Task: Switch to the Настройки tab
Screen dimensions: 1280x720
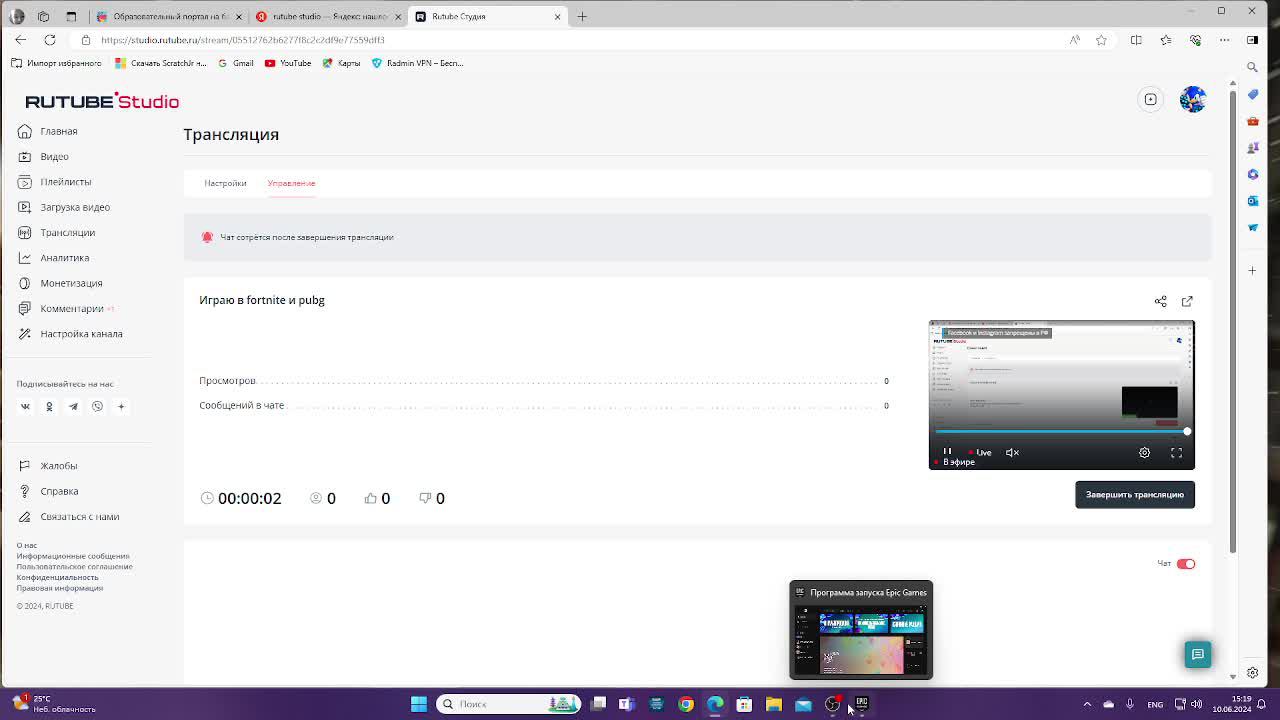Action: [225, 183]
